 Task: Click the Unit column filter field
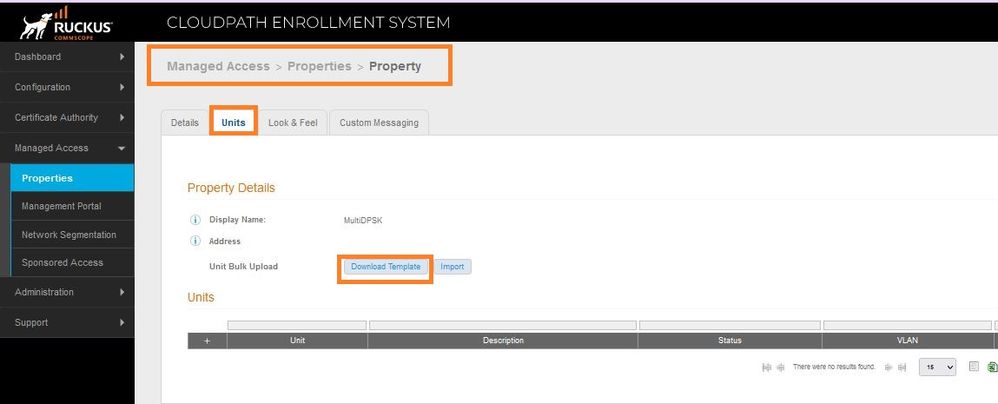click(297, 325)
